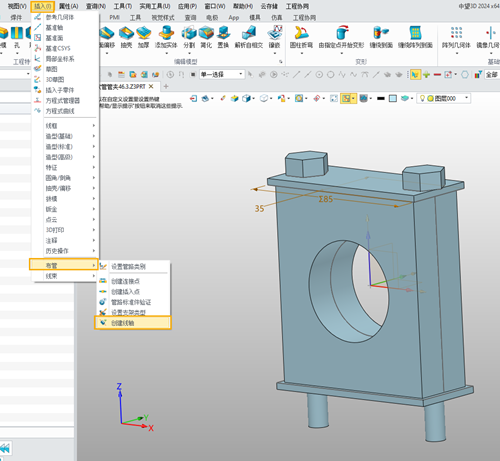Open dropdown arrow under 添加实体

point(166,53)
